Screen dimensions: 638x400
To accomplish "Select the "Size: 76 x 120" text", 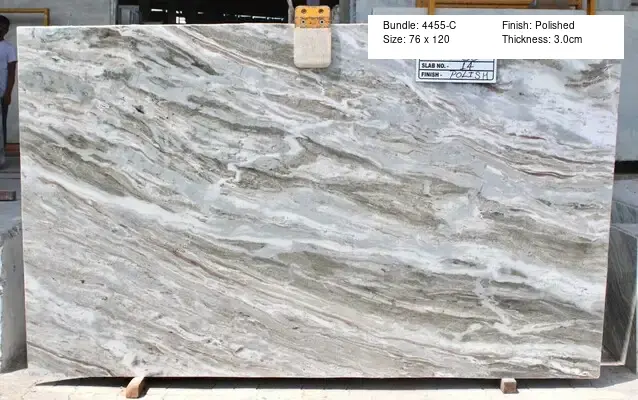I will click(417, 40).
